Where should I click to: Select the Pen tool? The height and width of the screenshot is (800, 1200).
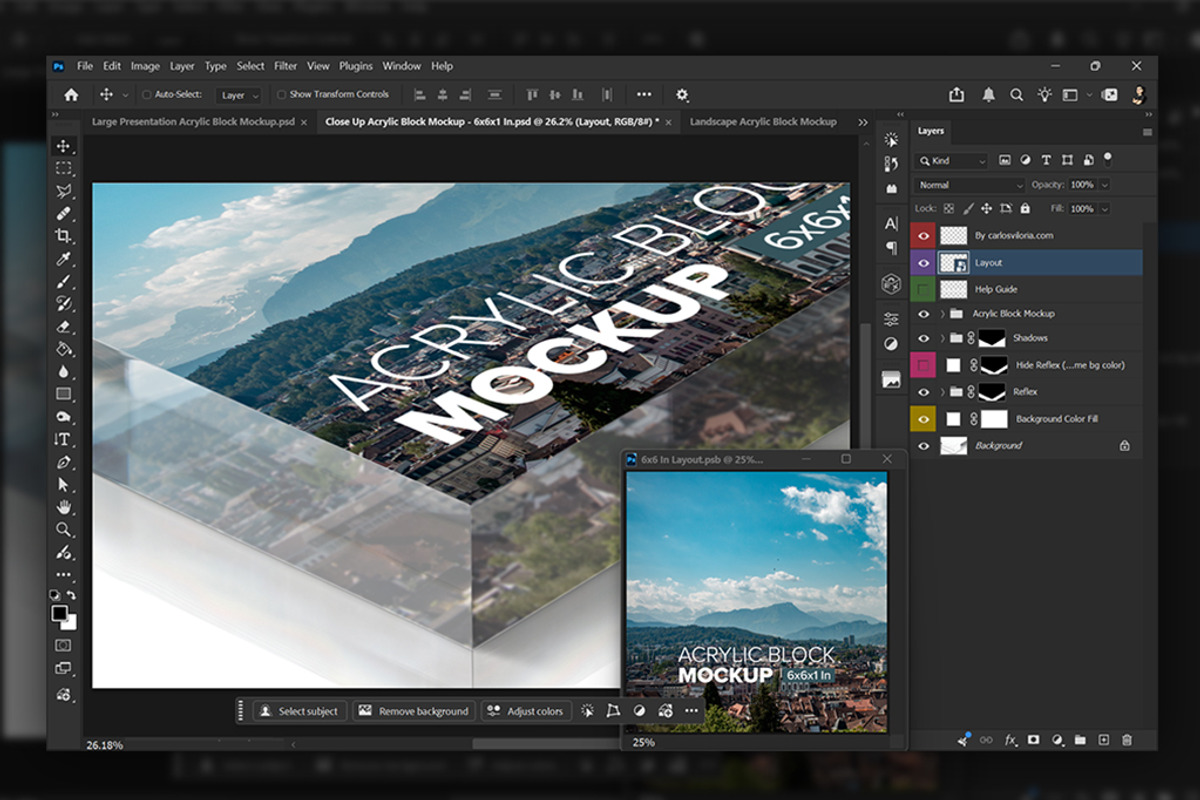(x=64, y=462)
